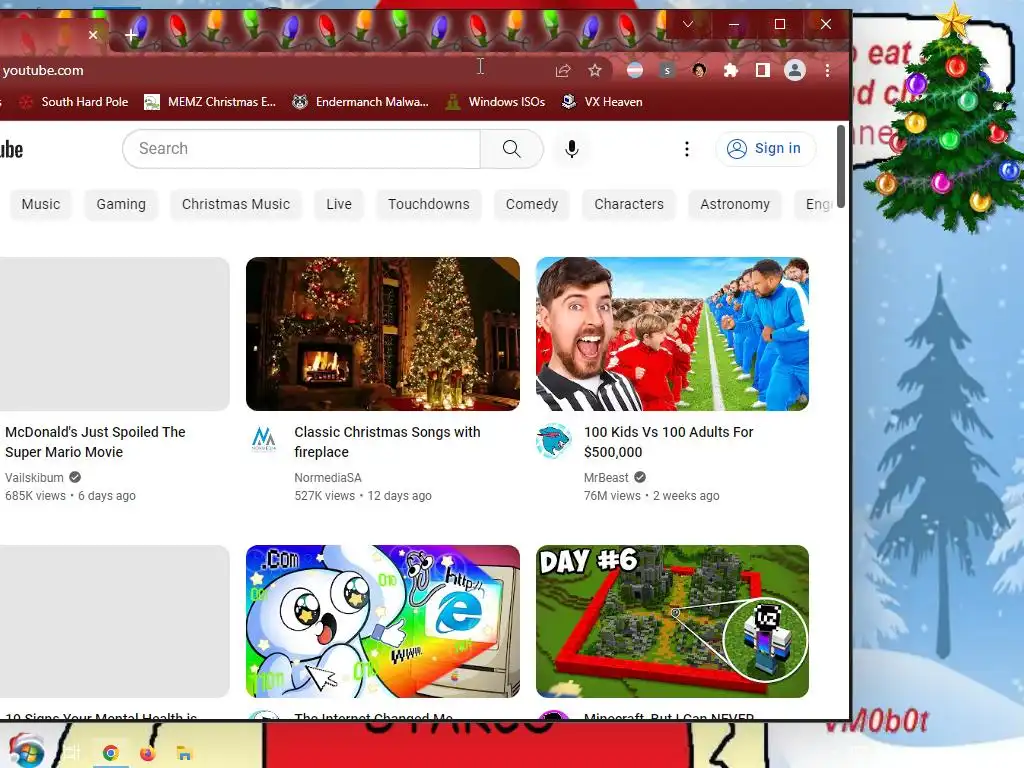This screenshot has width=1024, height=768.
Task: Open File Explorer from the taskbar
Action: (184, 754)
